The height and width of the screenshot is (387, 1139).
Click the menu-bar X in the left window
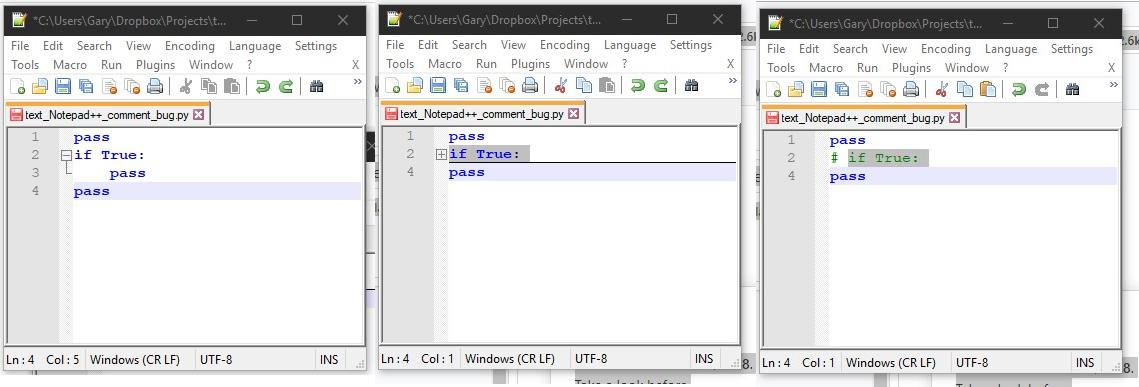(355, 65)
